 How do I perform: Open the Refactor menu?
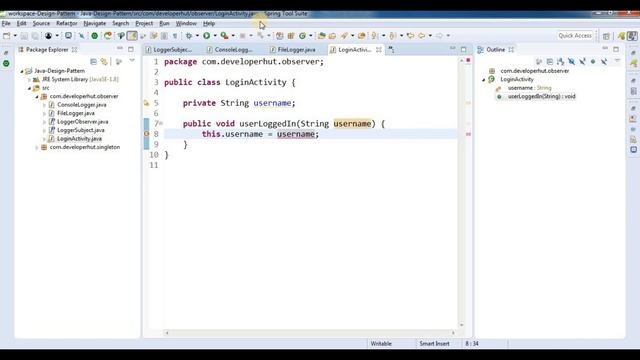67,24
